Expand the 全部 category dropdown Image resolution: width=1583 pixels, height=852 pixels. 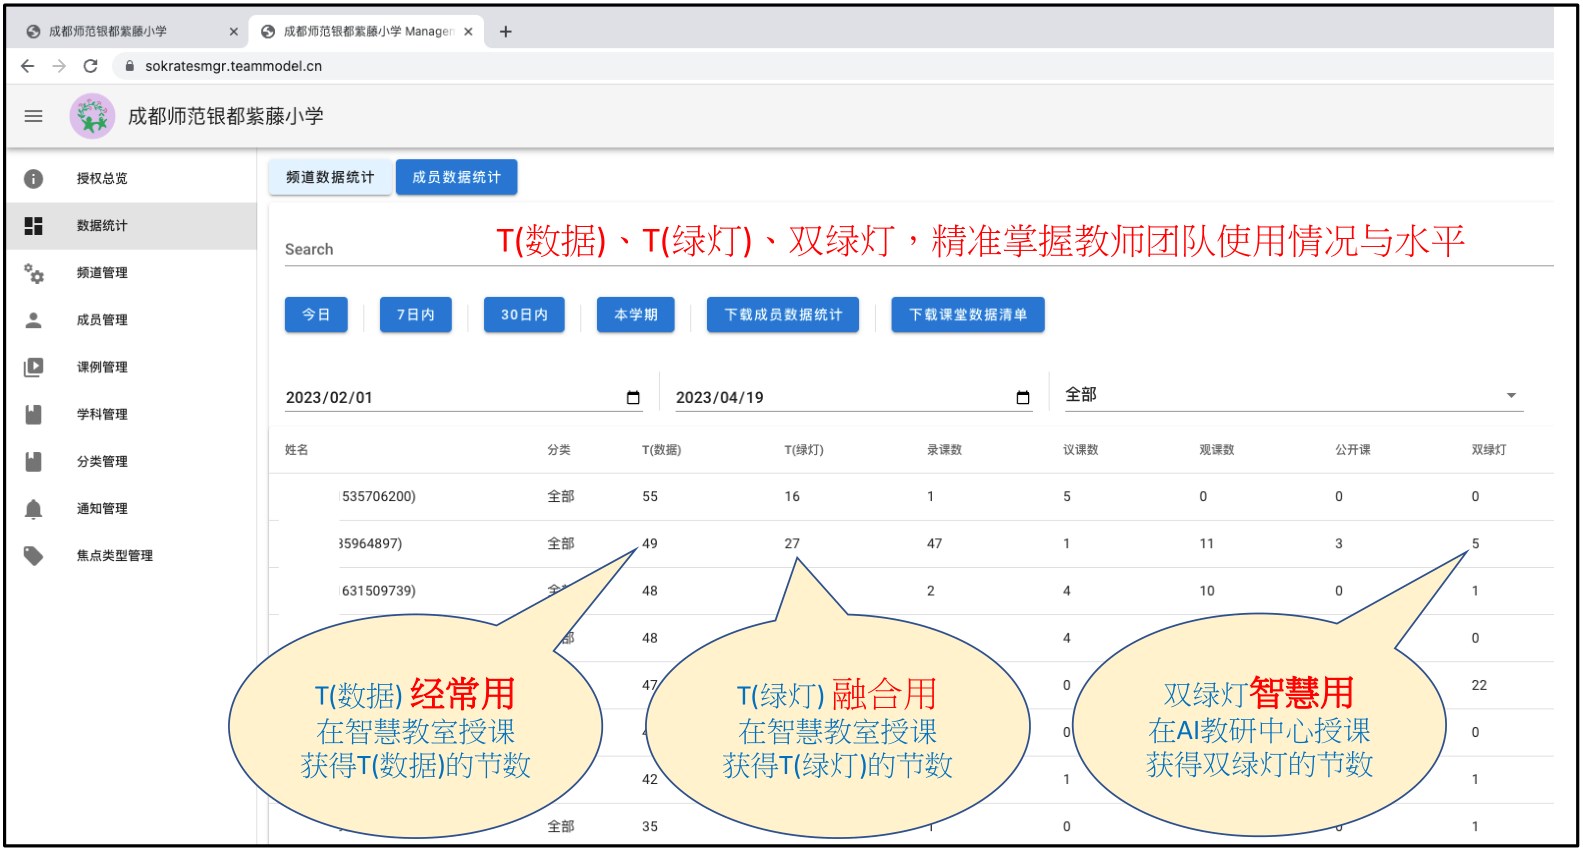coord(1511,396)
